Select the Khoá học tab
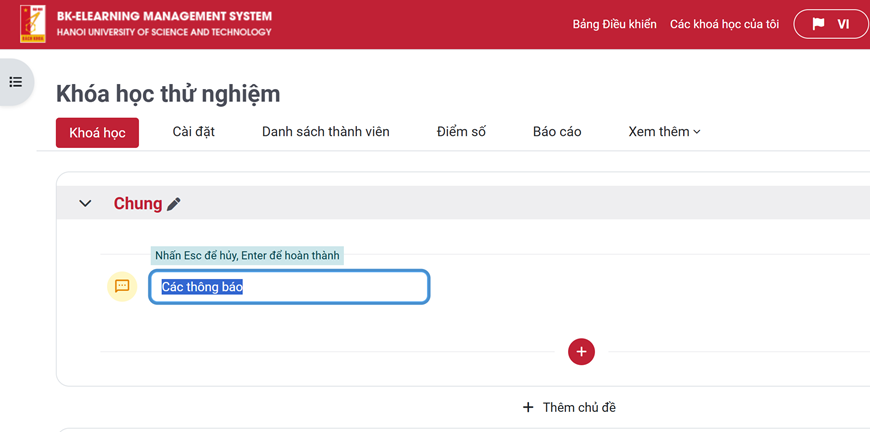This screenshot has height=432, width=870. (97, 133)
